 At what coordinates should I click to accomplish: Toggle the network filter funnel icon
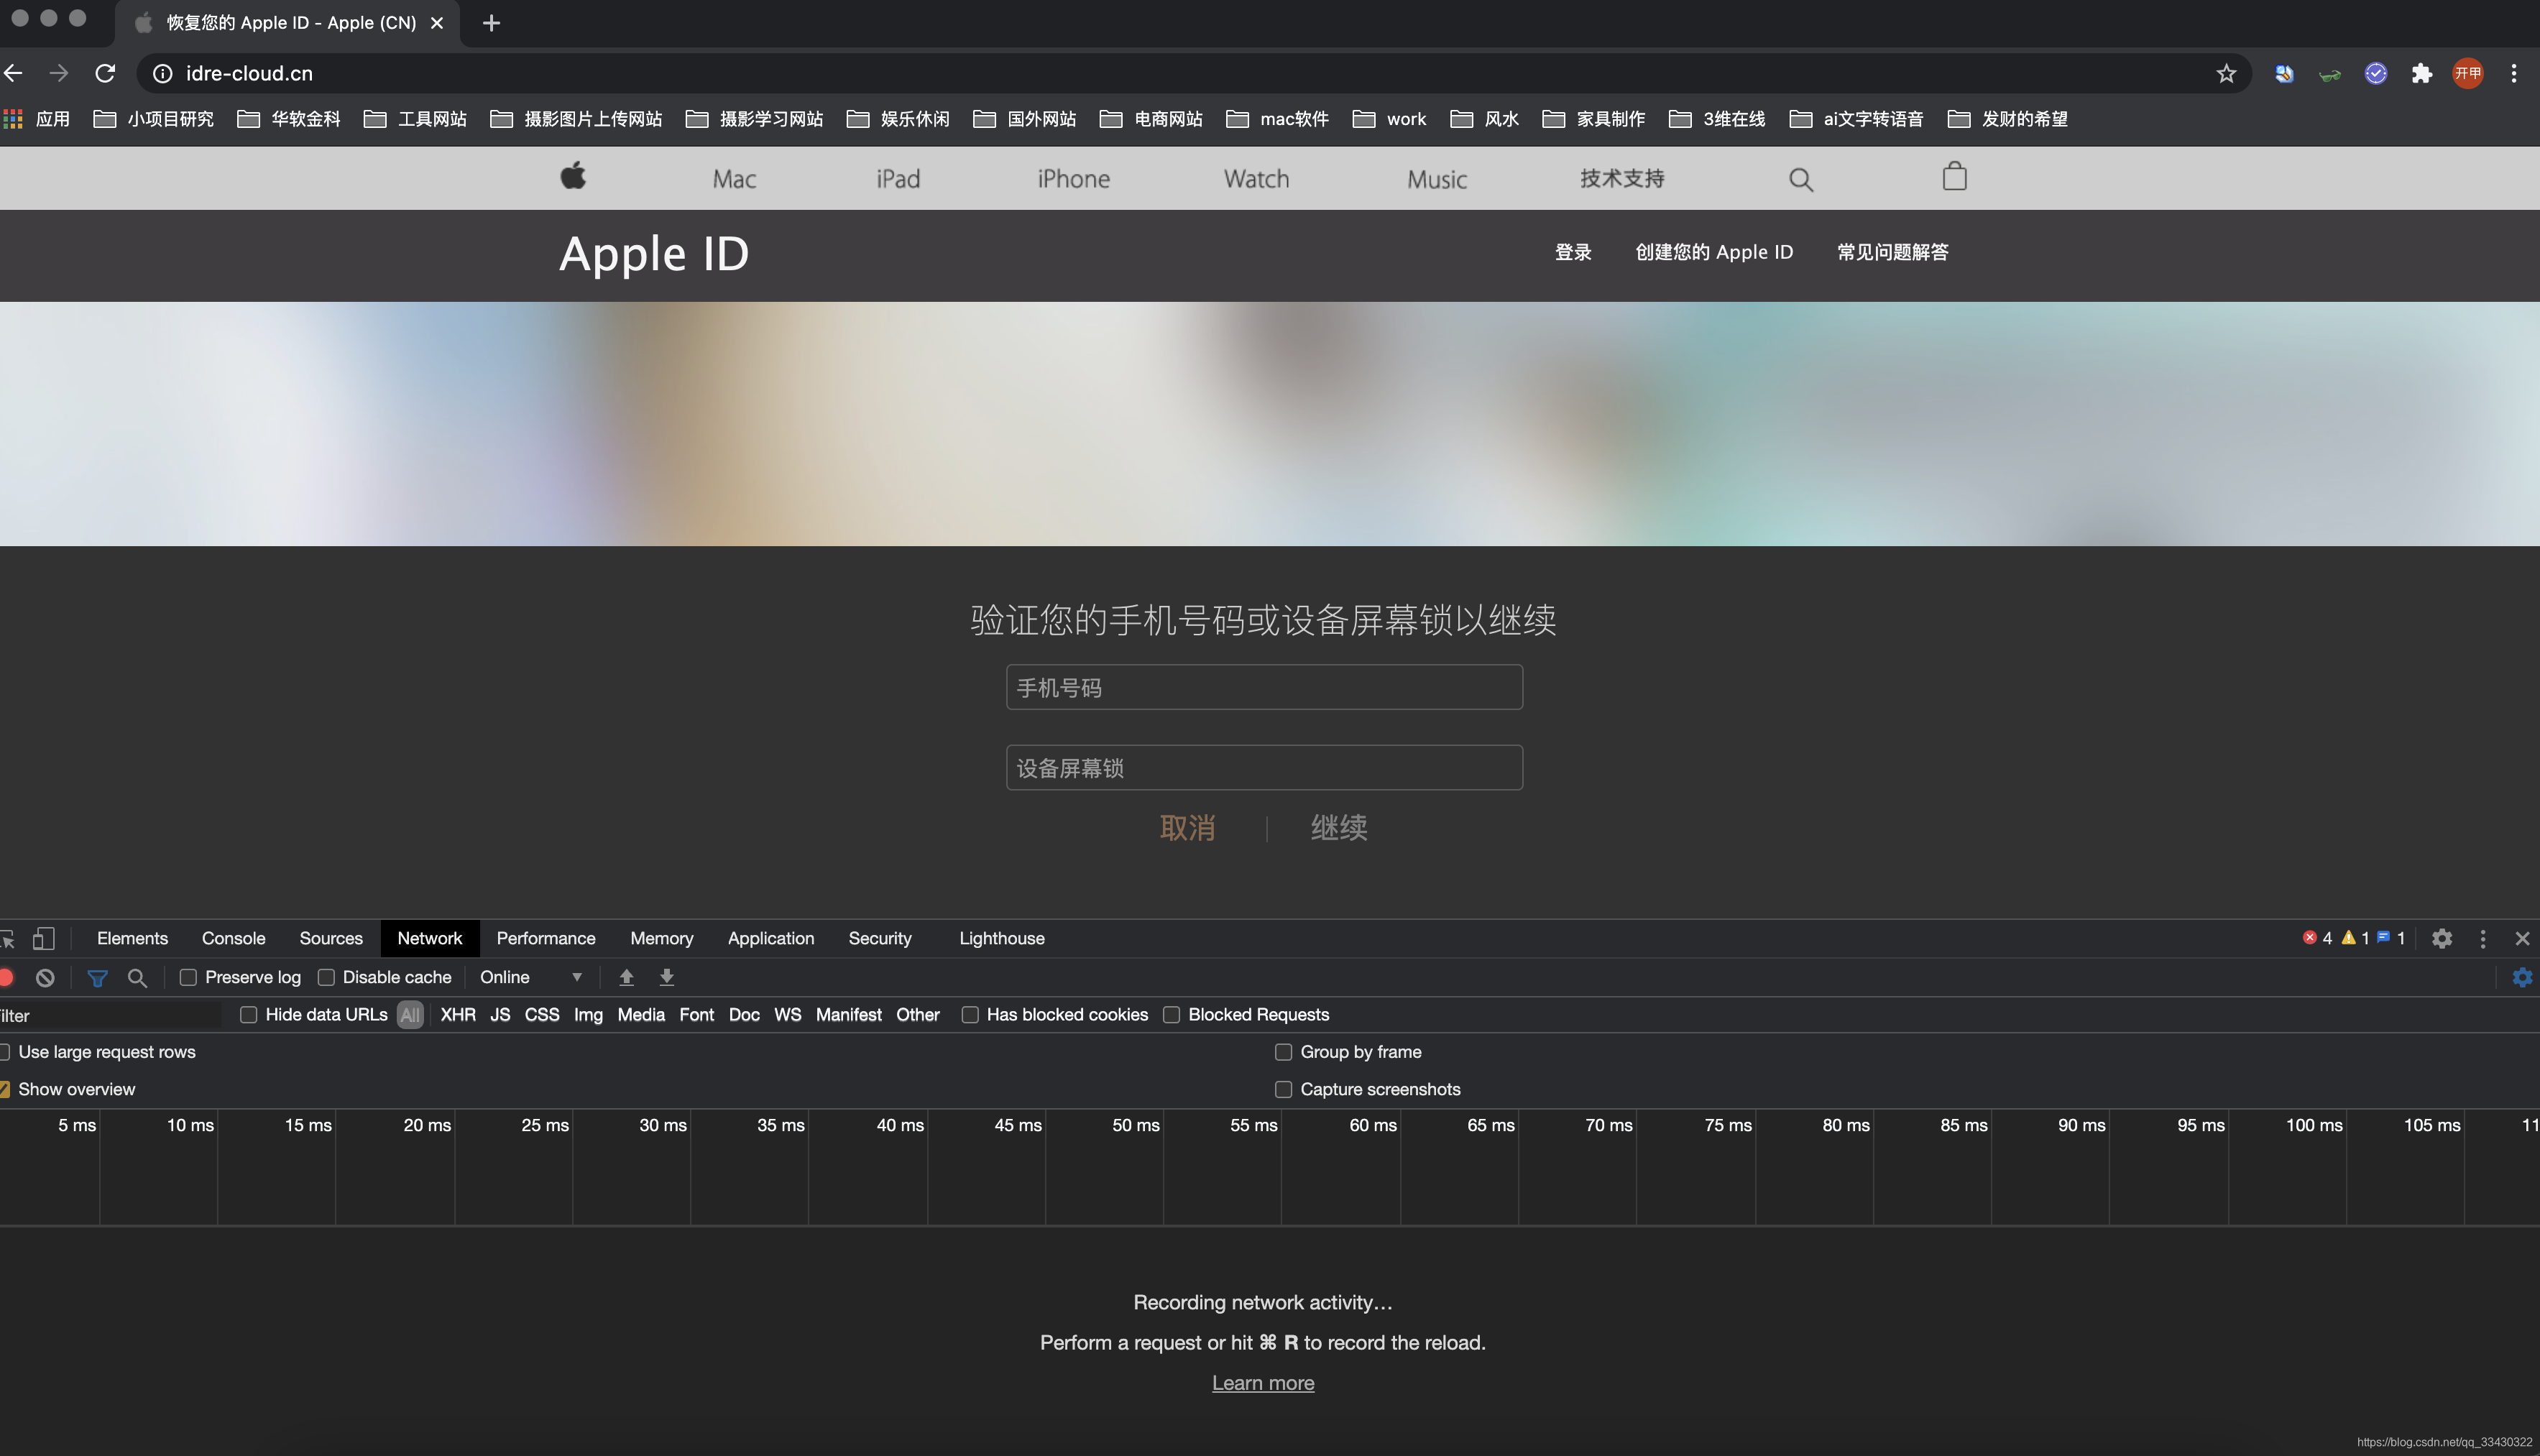click(97, 977)
